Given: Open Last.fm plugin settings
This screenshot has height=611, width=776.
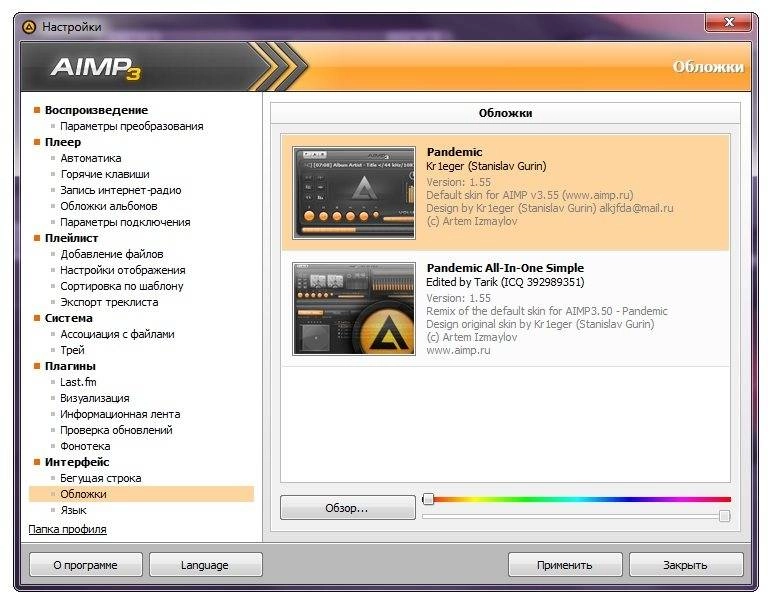Looking at the screenshot, I should click(78, 382).
